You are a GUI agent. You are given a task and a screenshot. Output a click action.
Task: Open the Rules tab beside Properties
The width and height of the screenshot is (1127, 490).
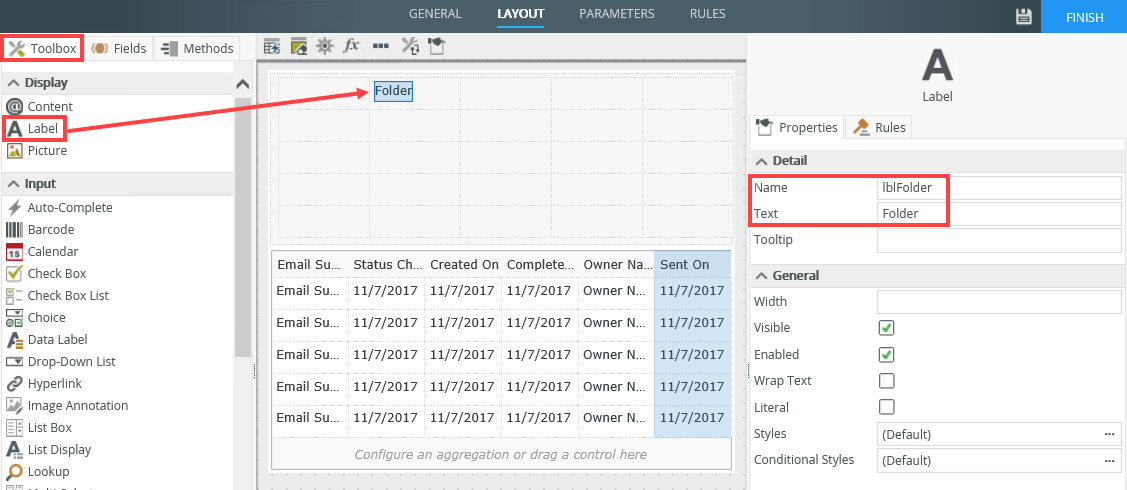879,127
